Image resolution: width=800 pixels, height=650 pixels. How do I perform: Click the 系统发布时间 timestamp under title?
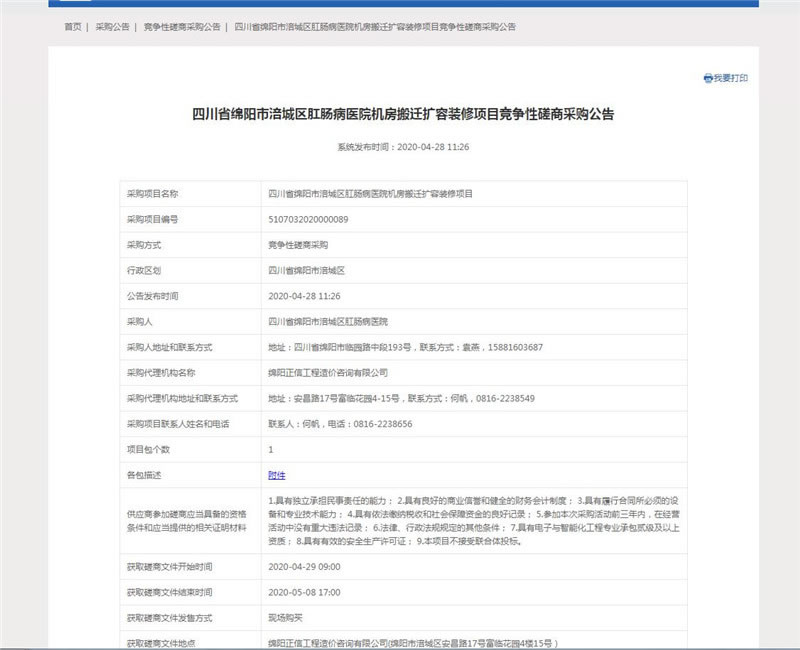pyautogui.click(x=402, y=147)
